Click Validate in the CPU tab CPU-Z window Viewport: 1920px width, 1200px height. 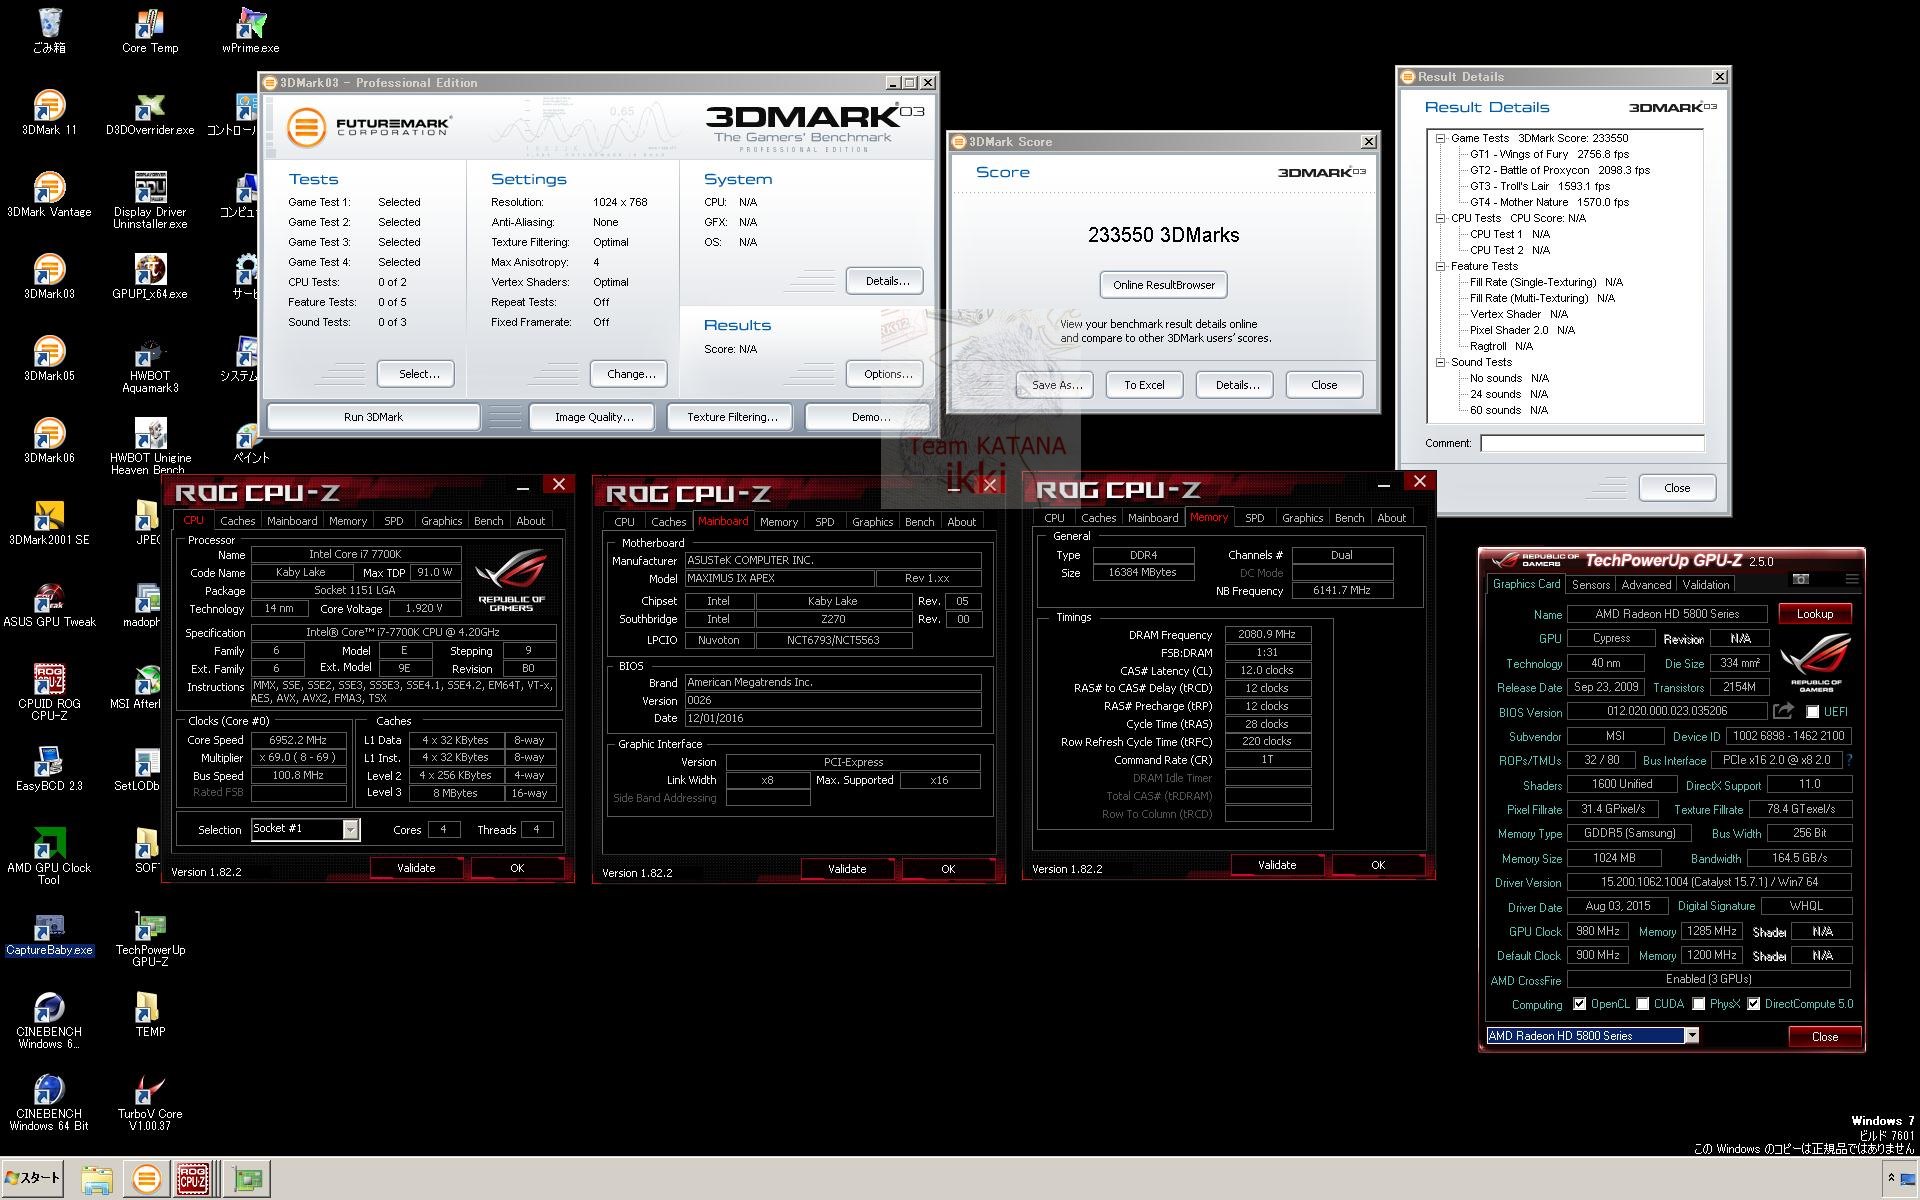click(x=416, y=868)
